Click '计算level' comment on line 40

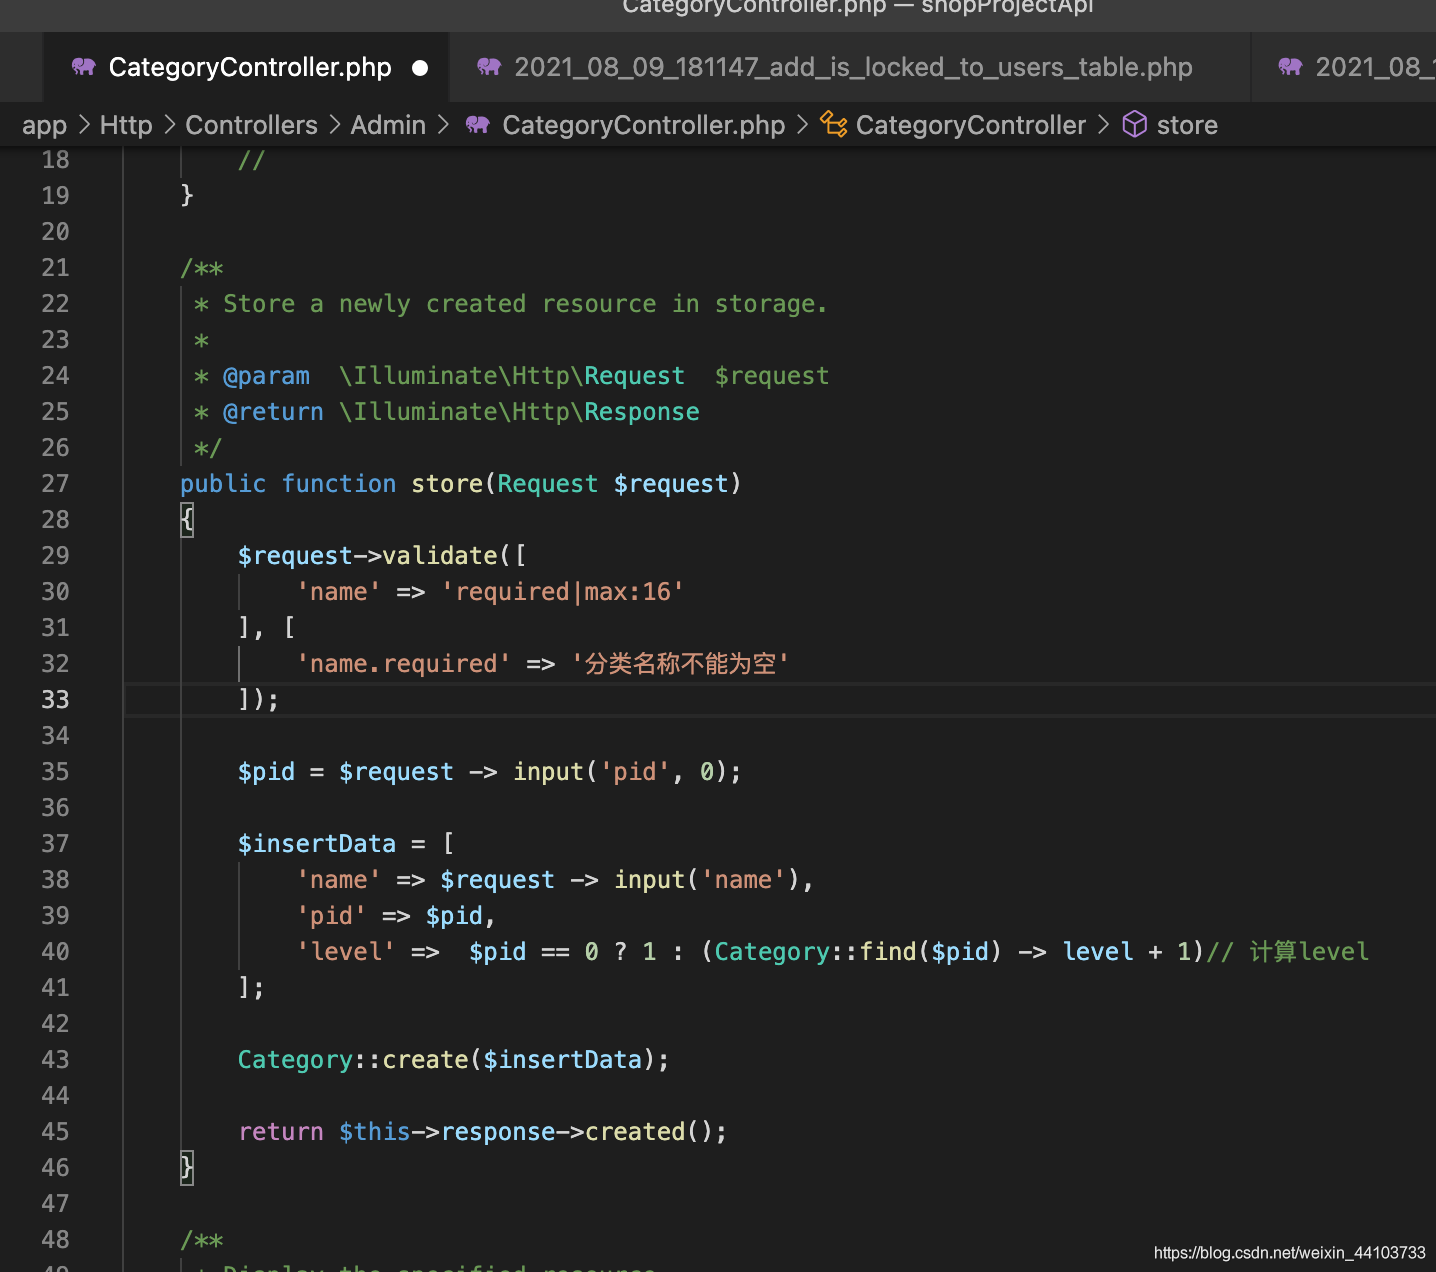click(1308, 952)
